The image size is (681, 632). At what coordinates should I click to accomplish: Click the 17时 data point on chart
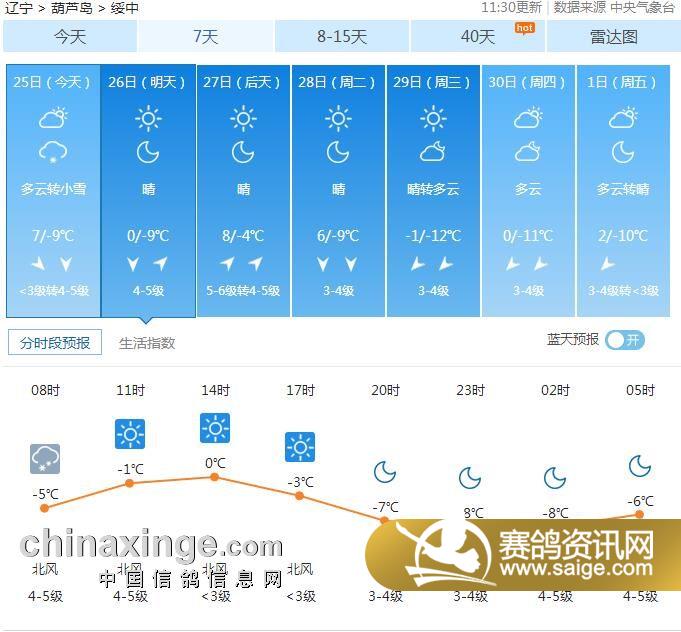(299, 496)
